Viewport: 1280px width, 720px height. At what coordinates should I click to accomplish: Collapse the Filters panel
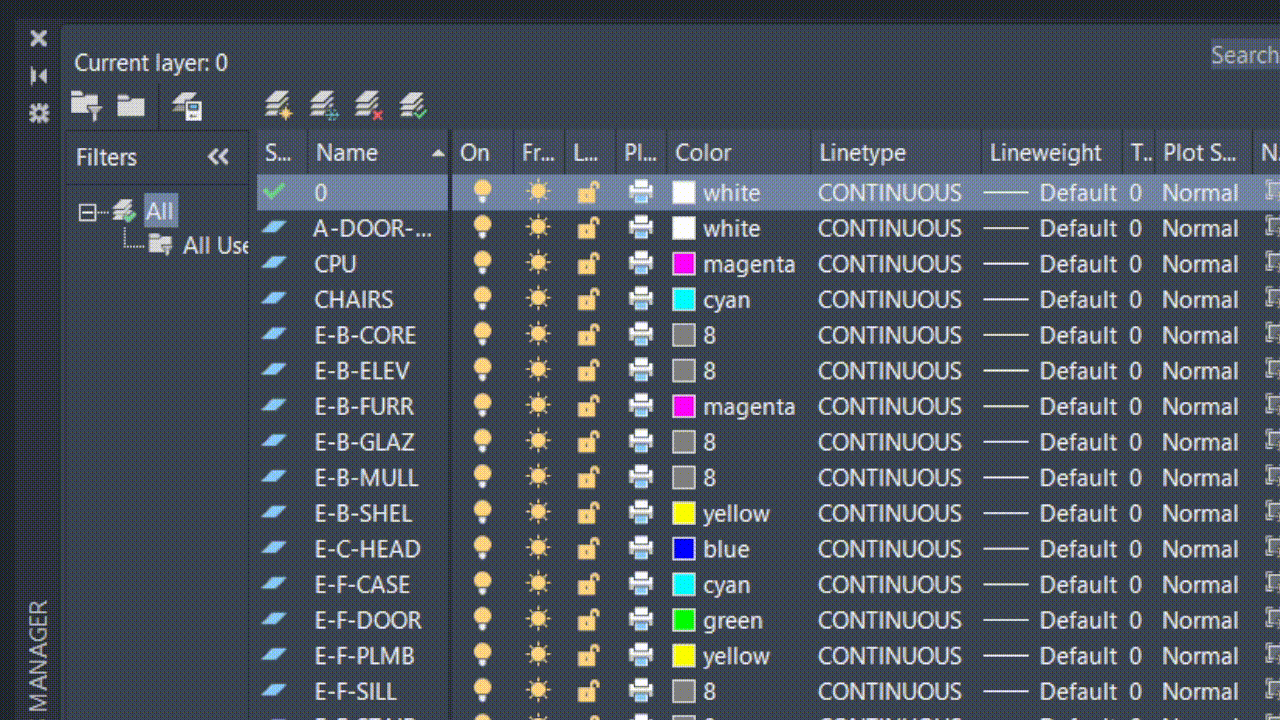[x=218, y=157]
